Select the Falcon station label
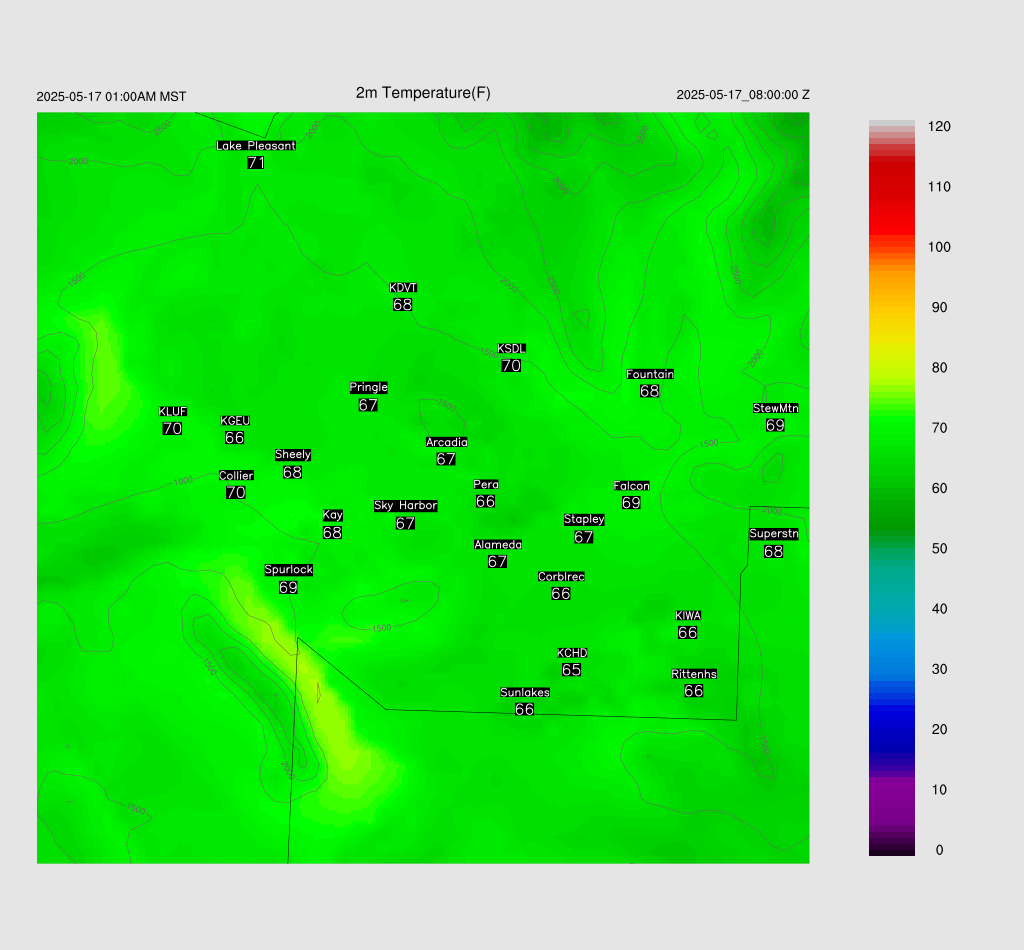 [632, 486]
